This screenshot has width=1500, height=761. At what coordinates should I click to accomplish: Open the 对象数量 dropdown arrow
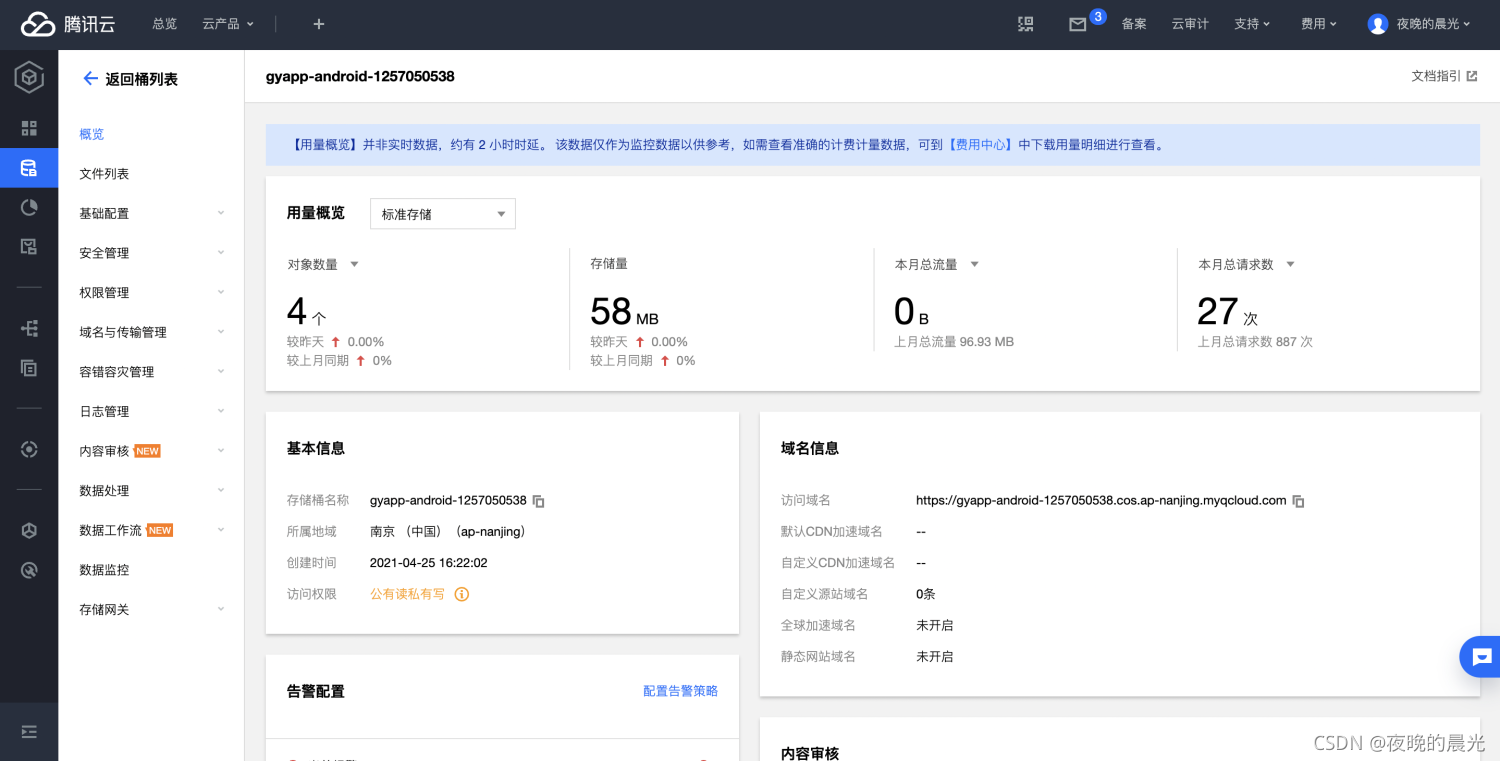click(354, 265)
